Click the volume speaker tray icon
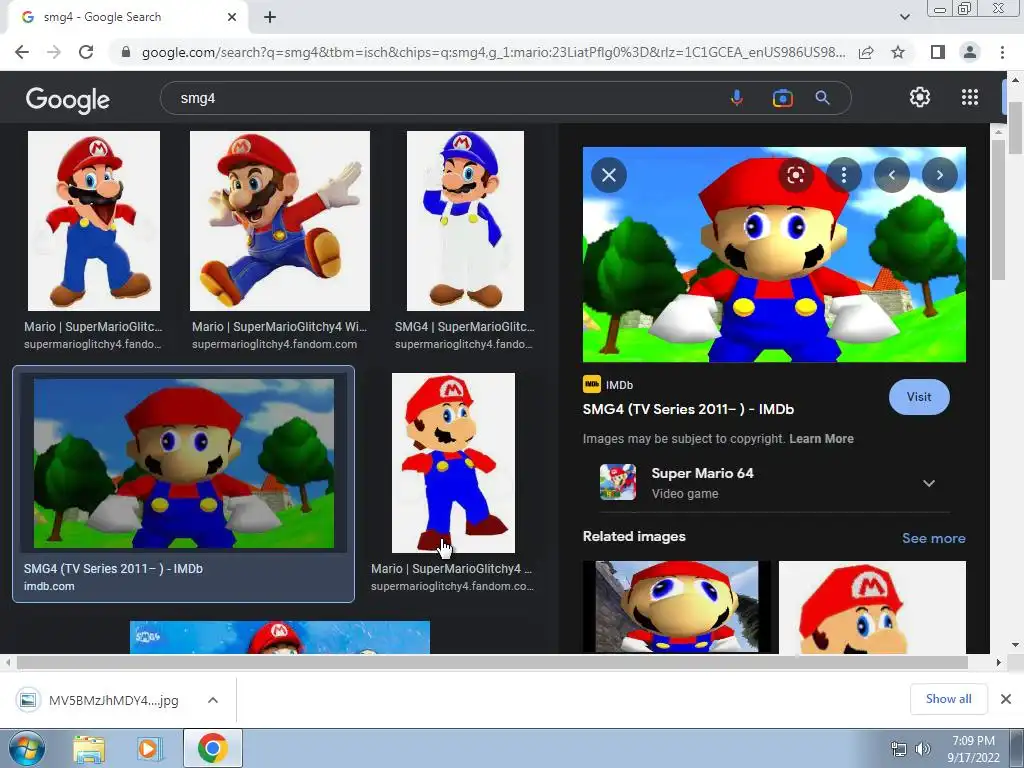 tap(923, 749)
